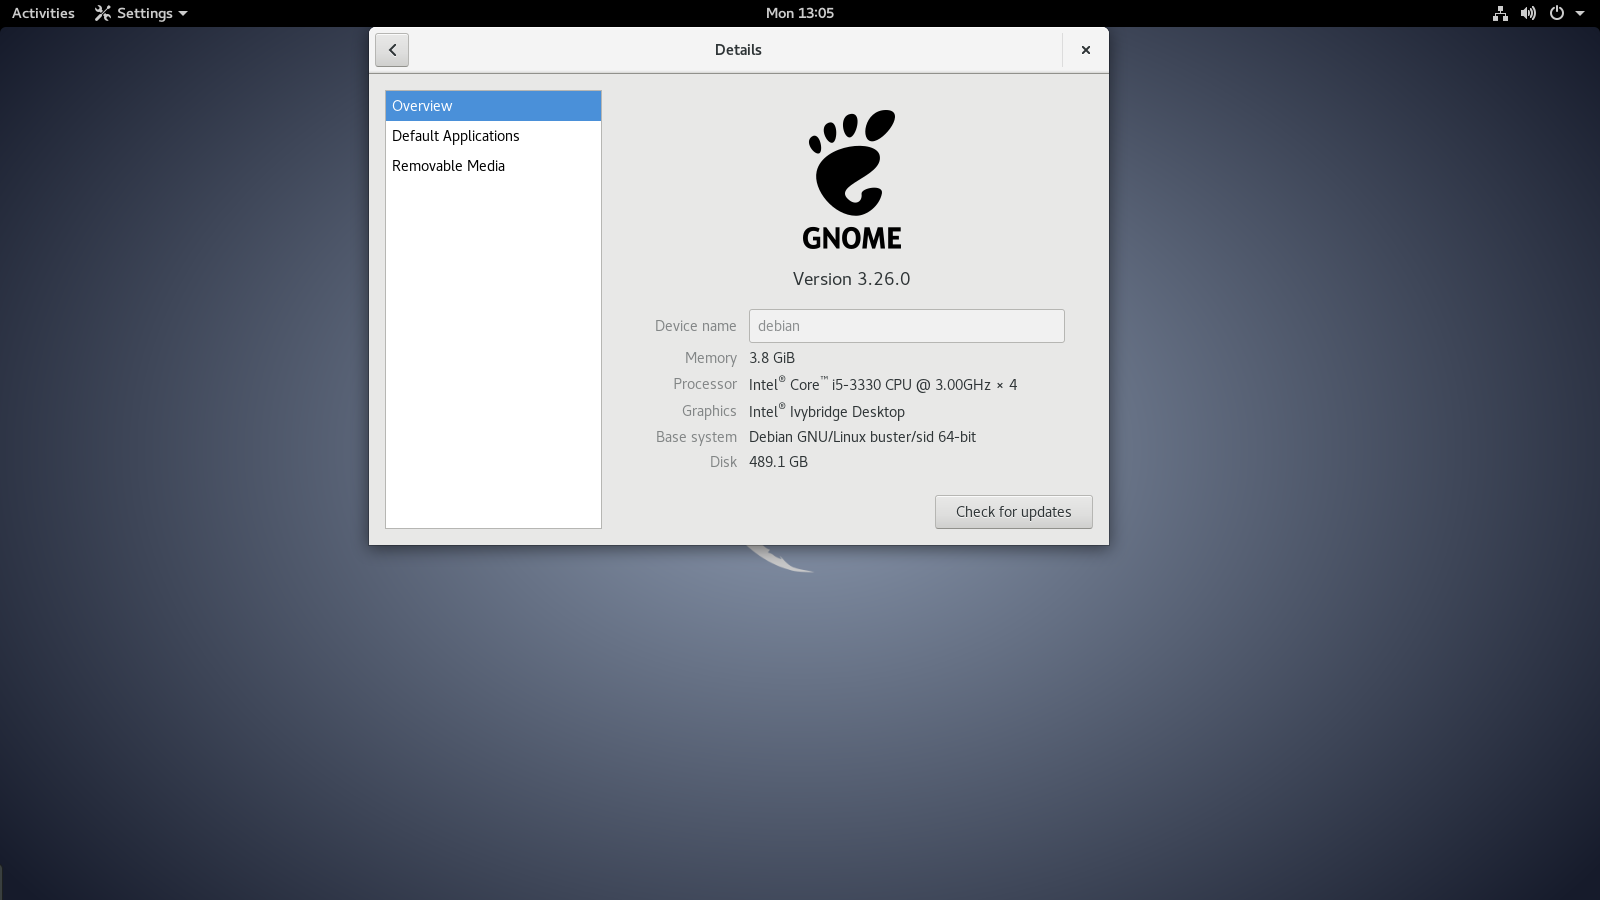Click the GNOME wordmark text
Viewport: 1600px width, 900px height.
(852, 238)
